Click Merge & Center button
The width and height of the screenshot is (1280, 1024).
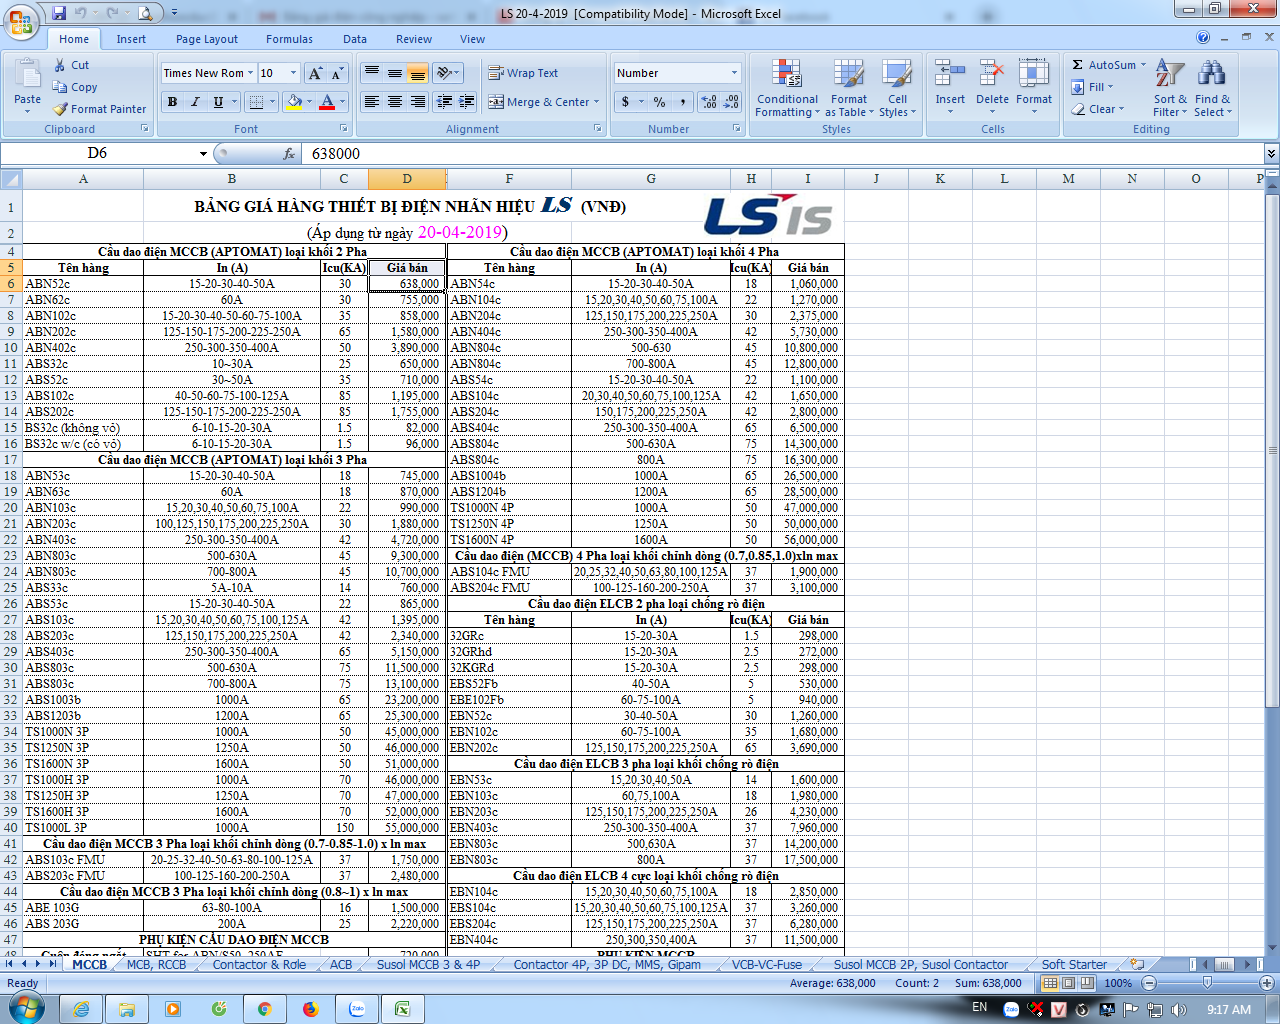pyautogui.click(x=538, y=102)
